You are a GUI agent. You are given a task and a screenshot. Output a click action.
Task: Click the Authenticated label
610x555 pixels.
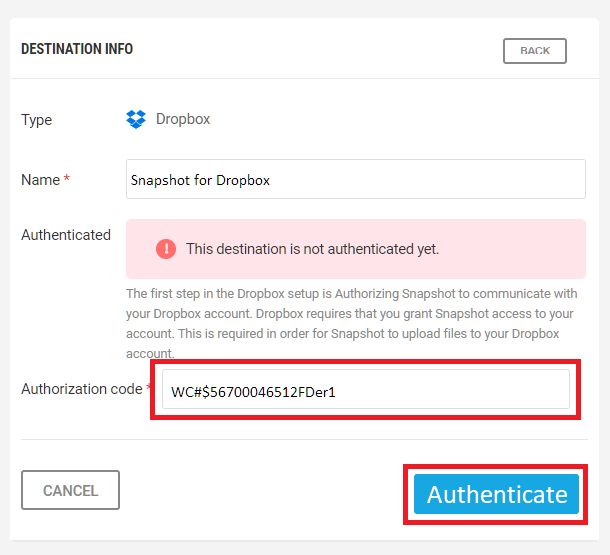click(x=66, y=235)
